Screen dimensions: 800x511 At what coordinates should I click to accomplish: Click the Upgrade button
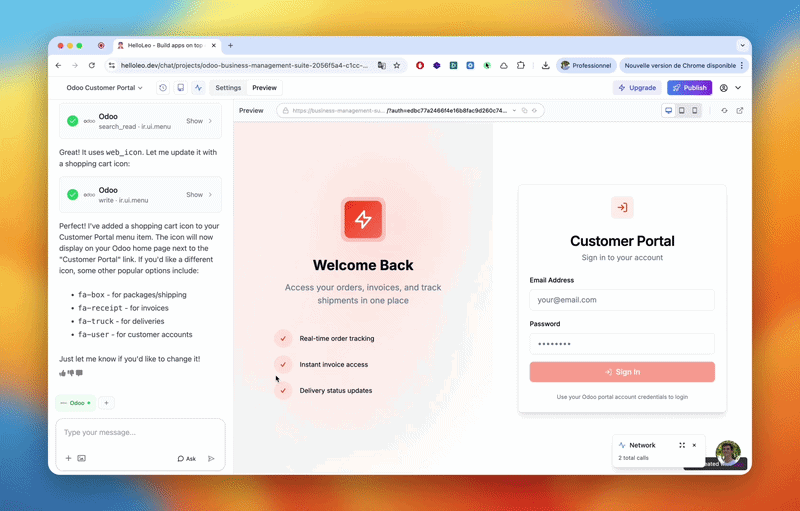(x=637, y=88)
